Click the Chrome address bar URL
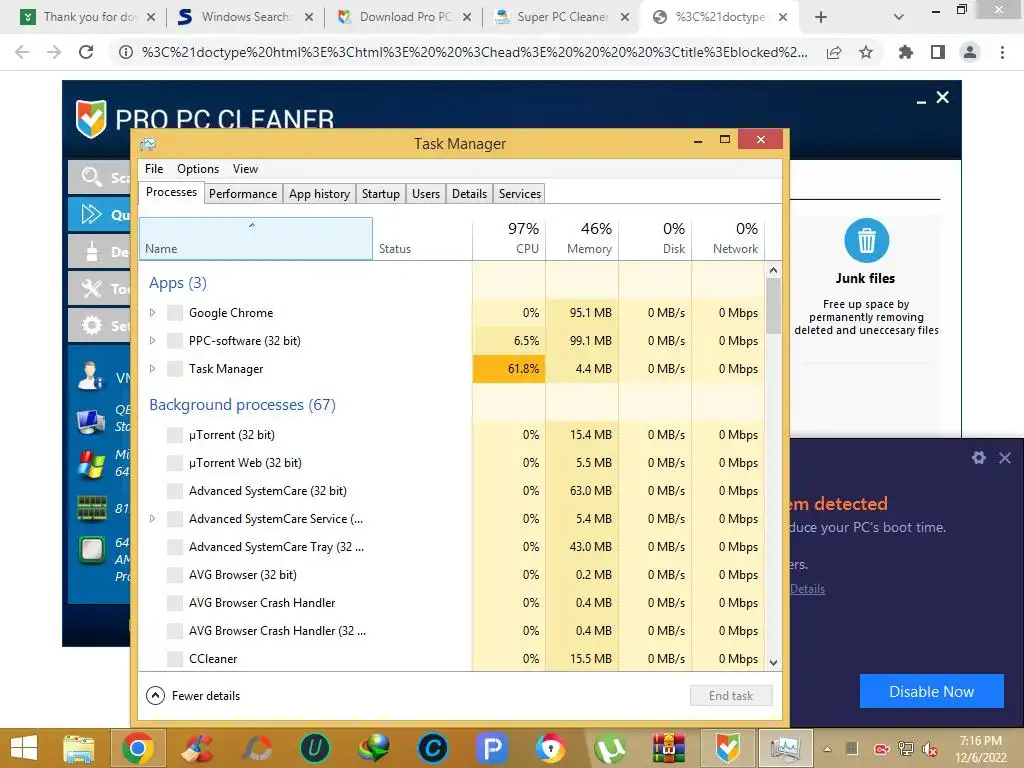 pyautogui.click(x=474, y=52)
